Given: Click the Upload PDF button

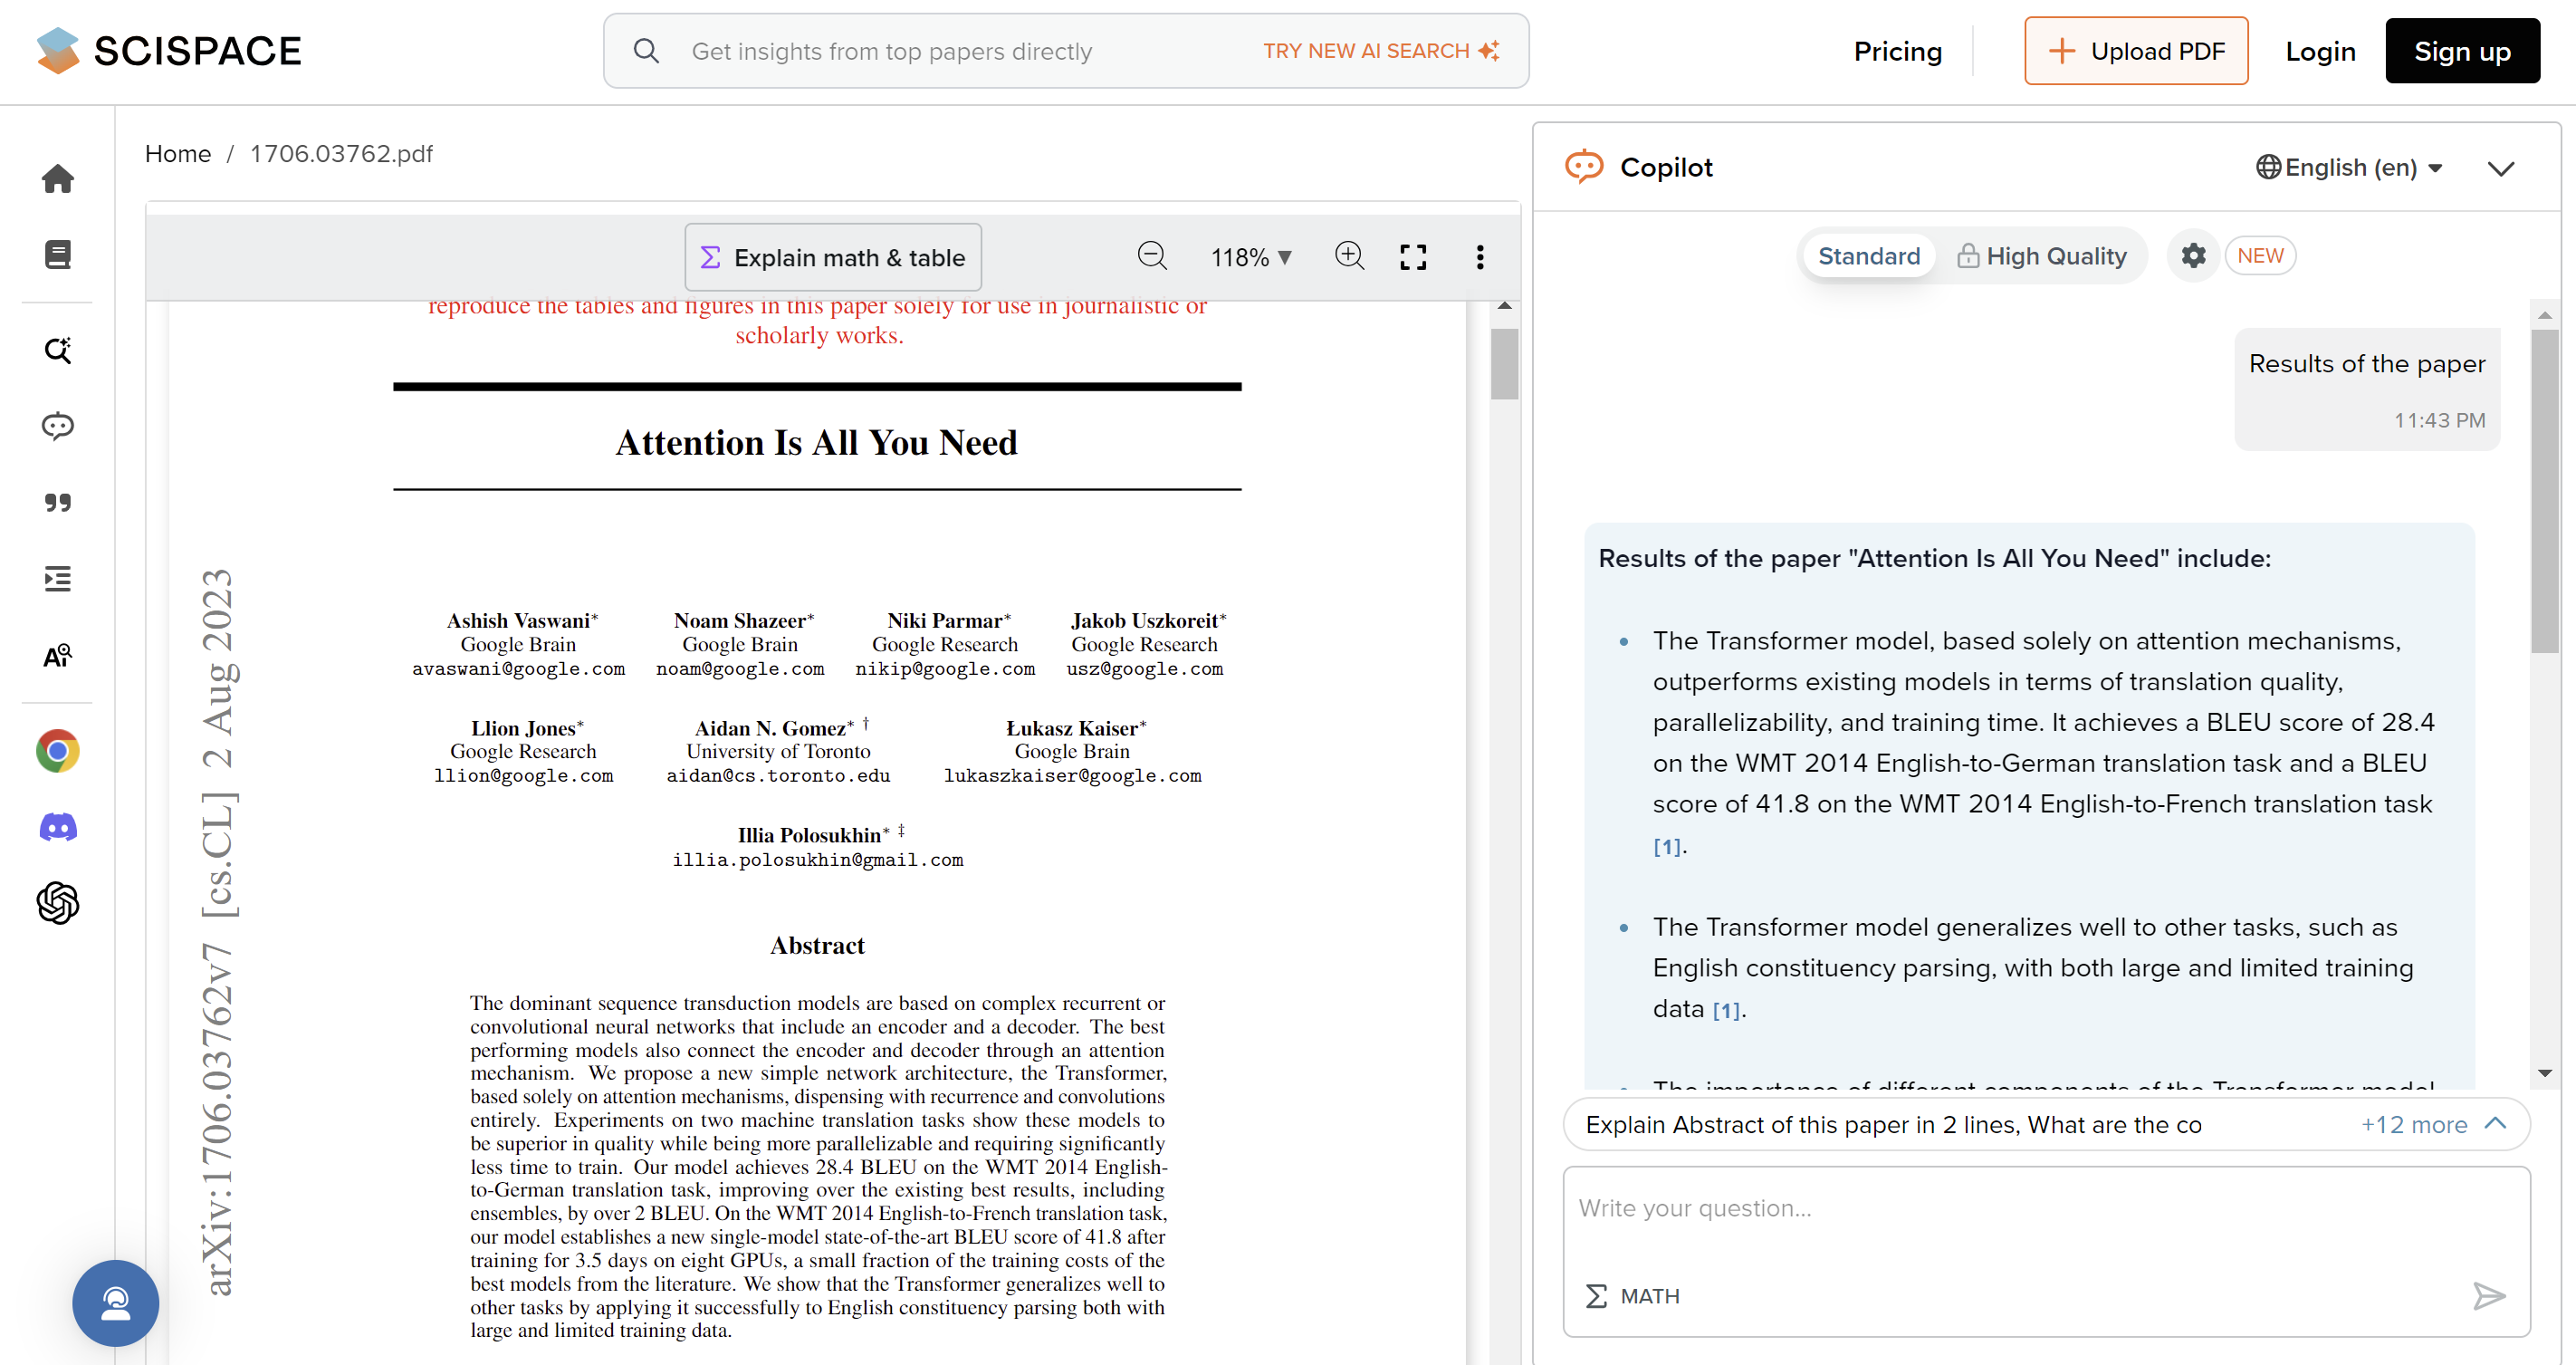Looking at the screenshot, I should 2135,51.
